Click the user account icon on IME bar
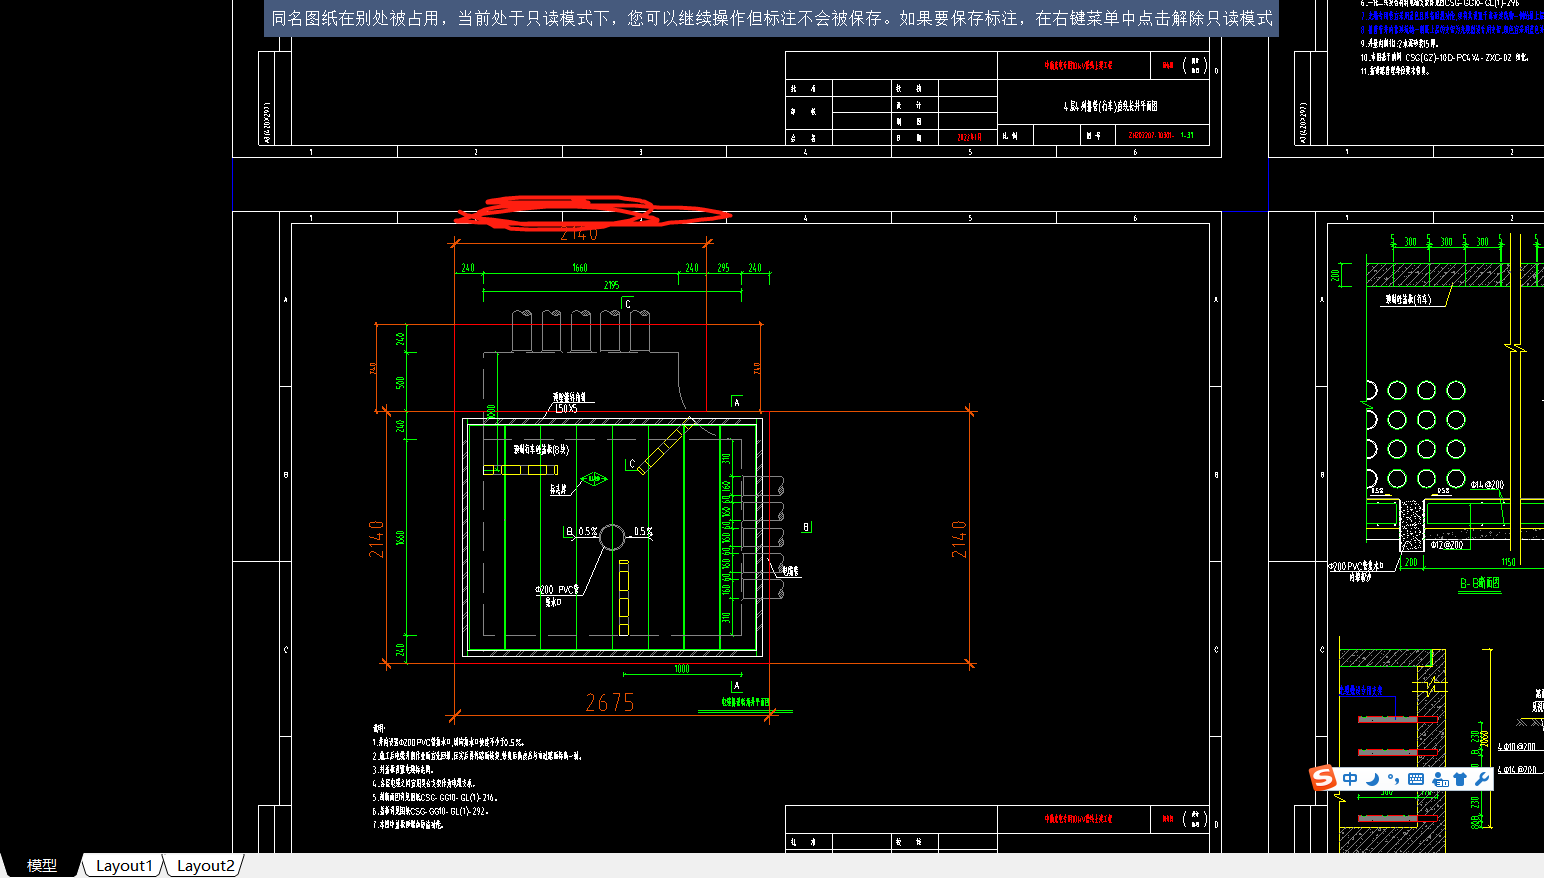Image resolution: width=1544 pixels, height=878 pixels. click(x=1440, y=779)
